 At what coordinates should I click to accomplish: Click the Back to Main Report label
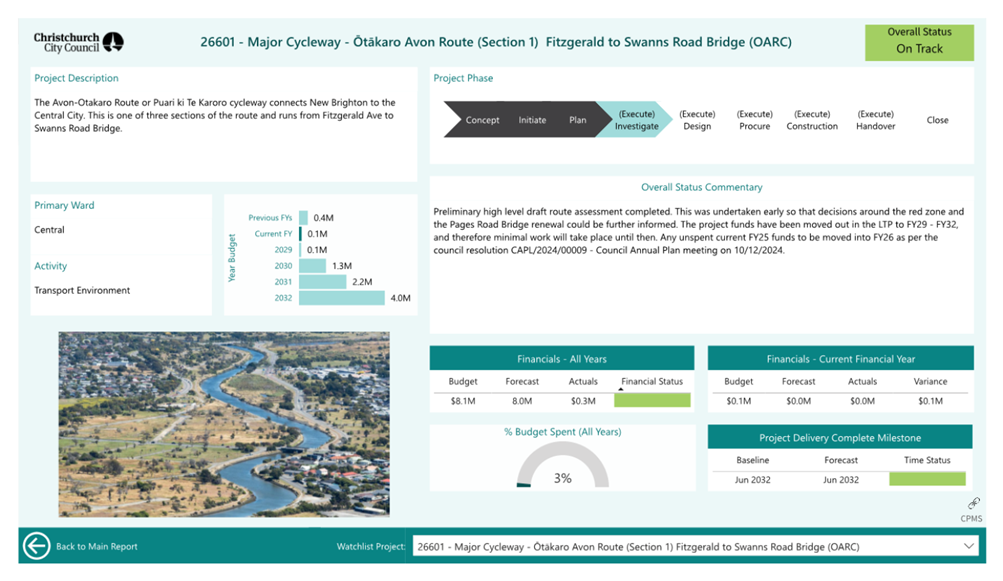97,546
